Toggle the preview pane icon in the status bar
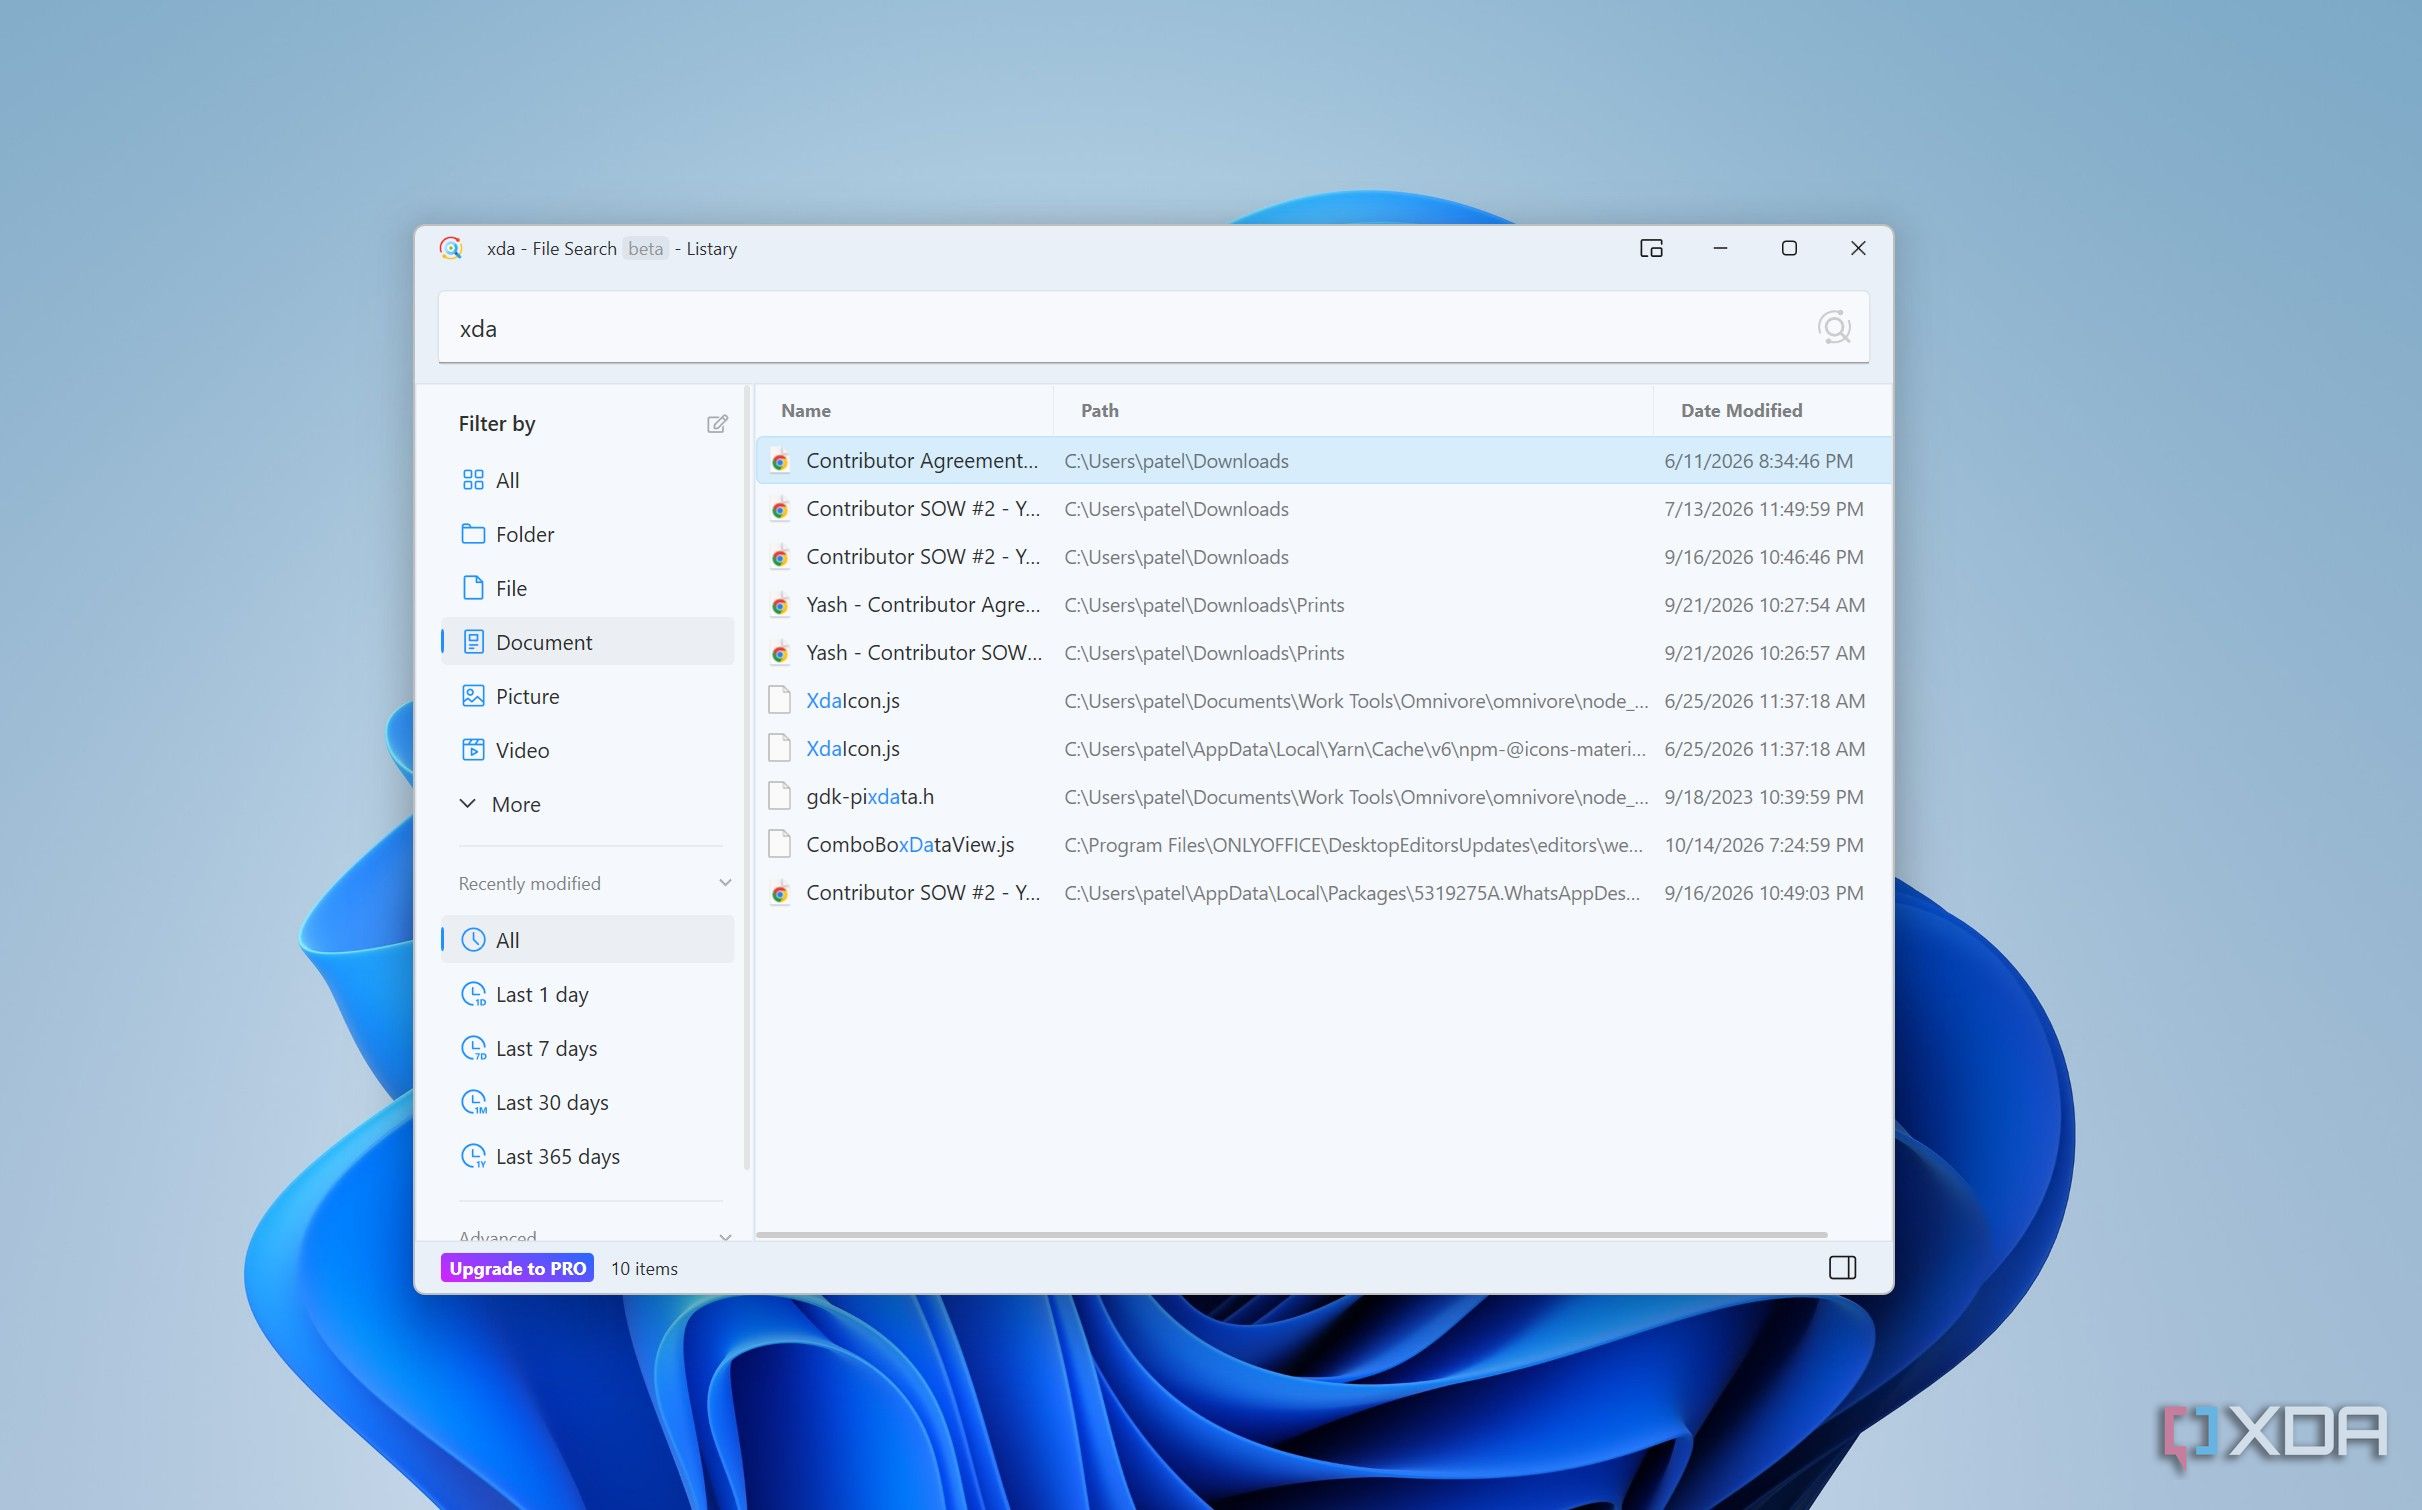Viewport: 2422px width, 1510px height. pyautogui.click(x=1842, y=1268)
